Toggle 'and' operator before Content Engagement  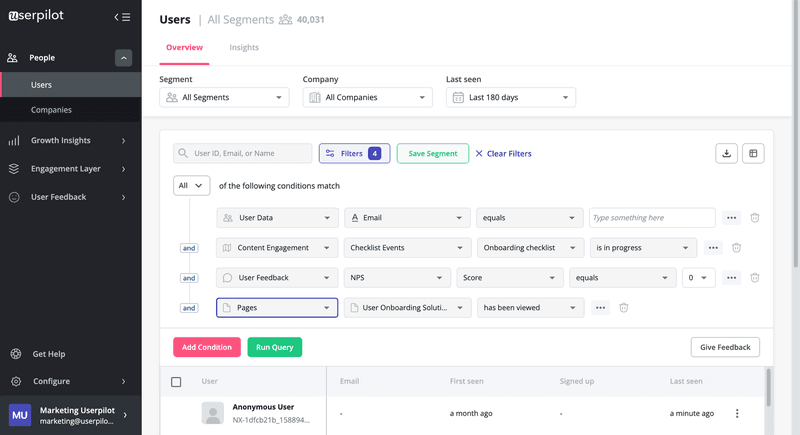(189, 248)
